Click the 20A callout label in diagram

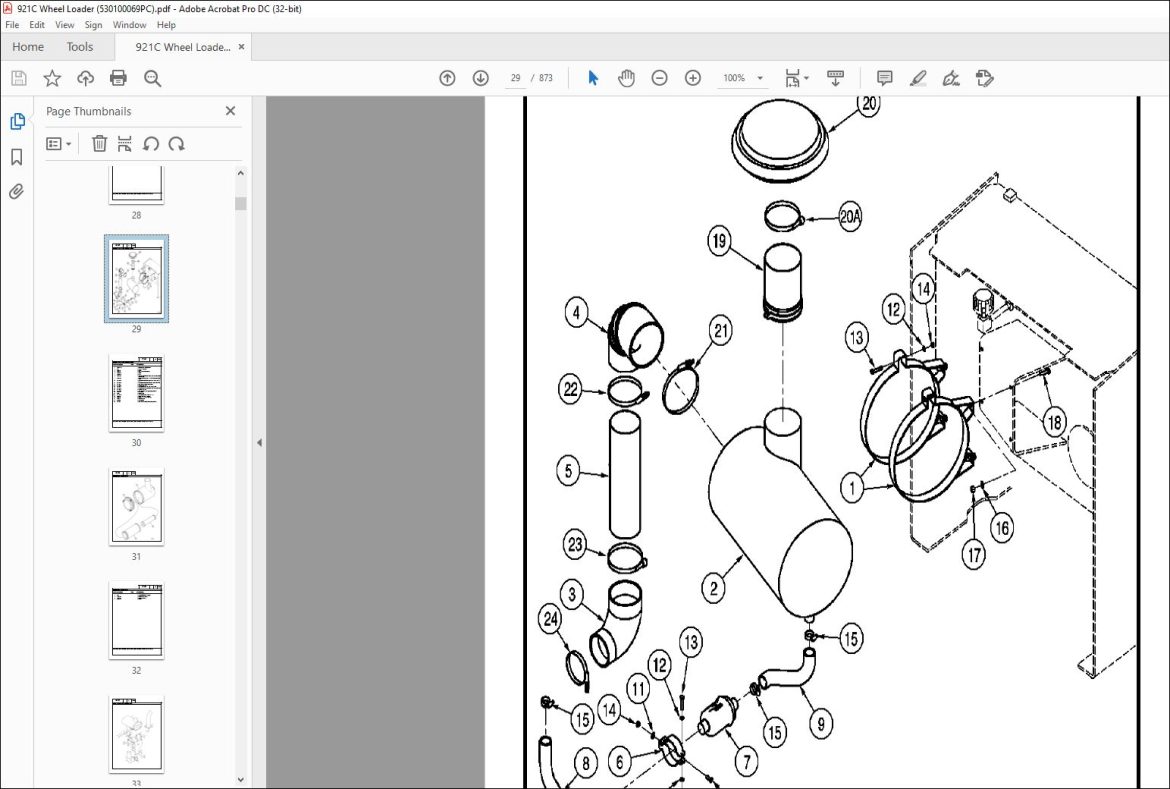pyautogui.click(x=850, y=217)
